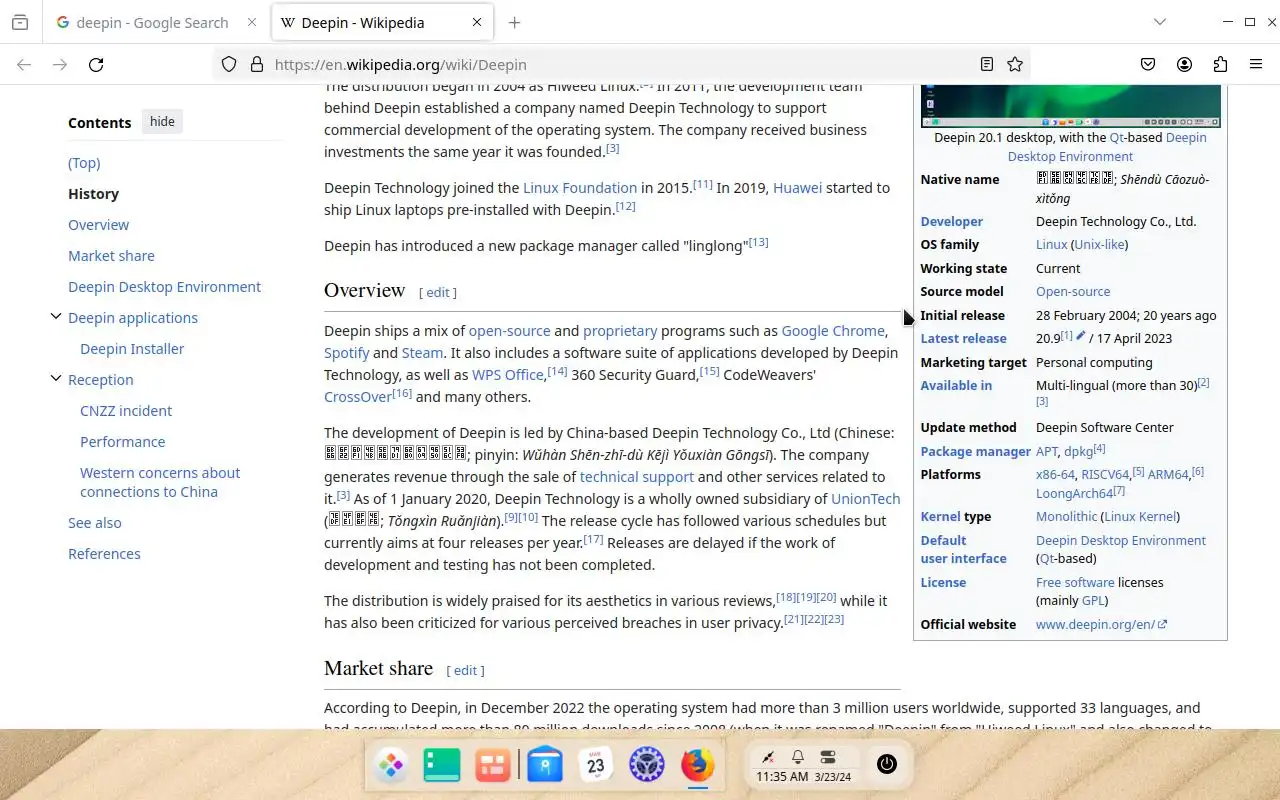Open the Calendar dock icon

(x=596, y=766)
